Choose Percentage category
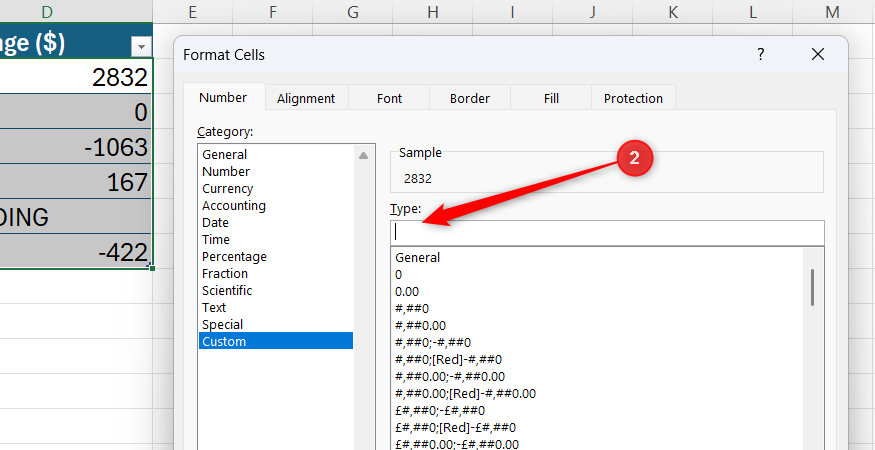 tap(276, 257)
